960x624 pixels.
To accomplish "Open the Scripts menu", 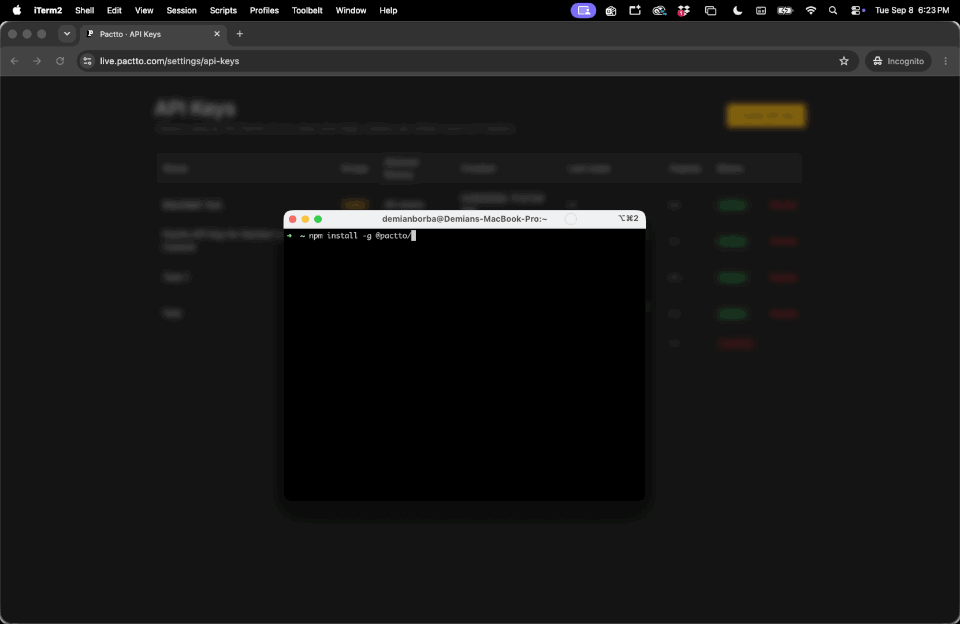I will tap(223, 10).
